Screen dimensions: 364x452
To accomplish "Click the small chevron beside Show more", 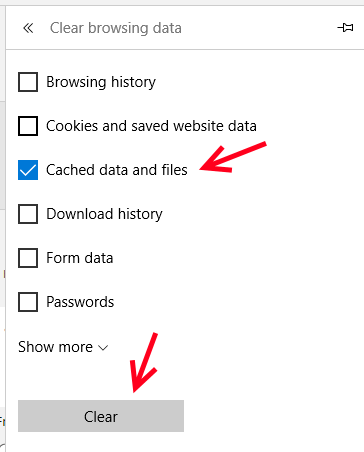I will click(103, 348).
